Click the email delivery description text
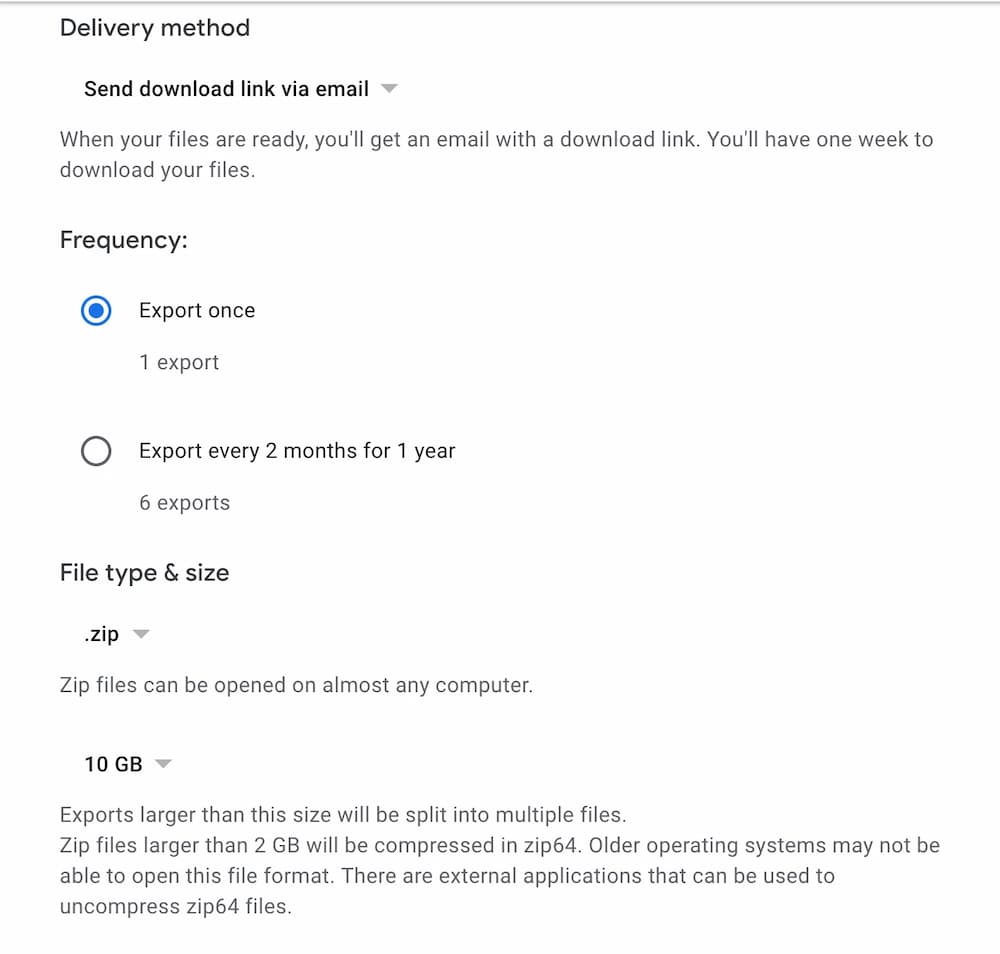The height and width of the screenshot is (954, 1000). [497, 154]
